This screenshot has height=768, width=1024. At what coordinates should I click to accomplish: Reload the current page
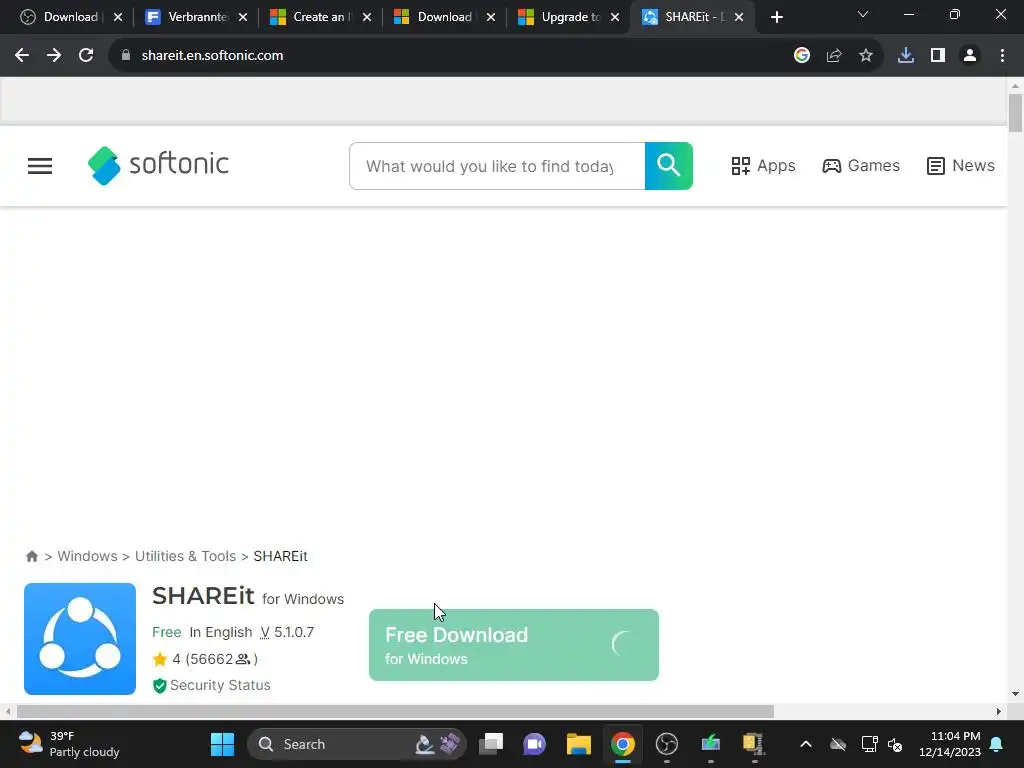tap(86, 56)
